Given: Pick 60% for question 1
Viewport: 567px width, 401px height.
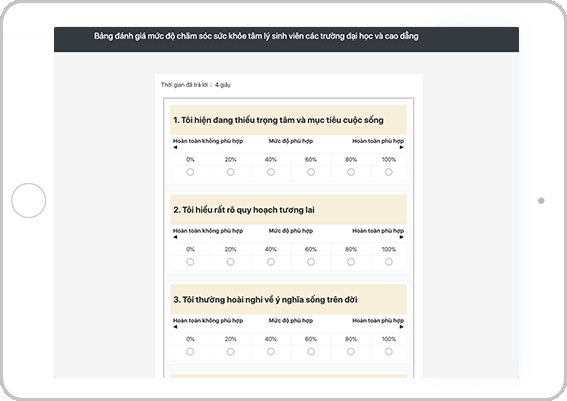Looking at the screenshot, I should [x=311, y=172].
